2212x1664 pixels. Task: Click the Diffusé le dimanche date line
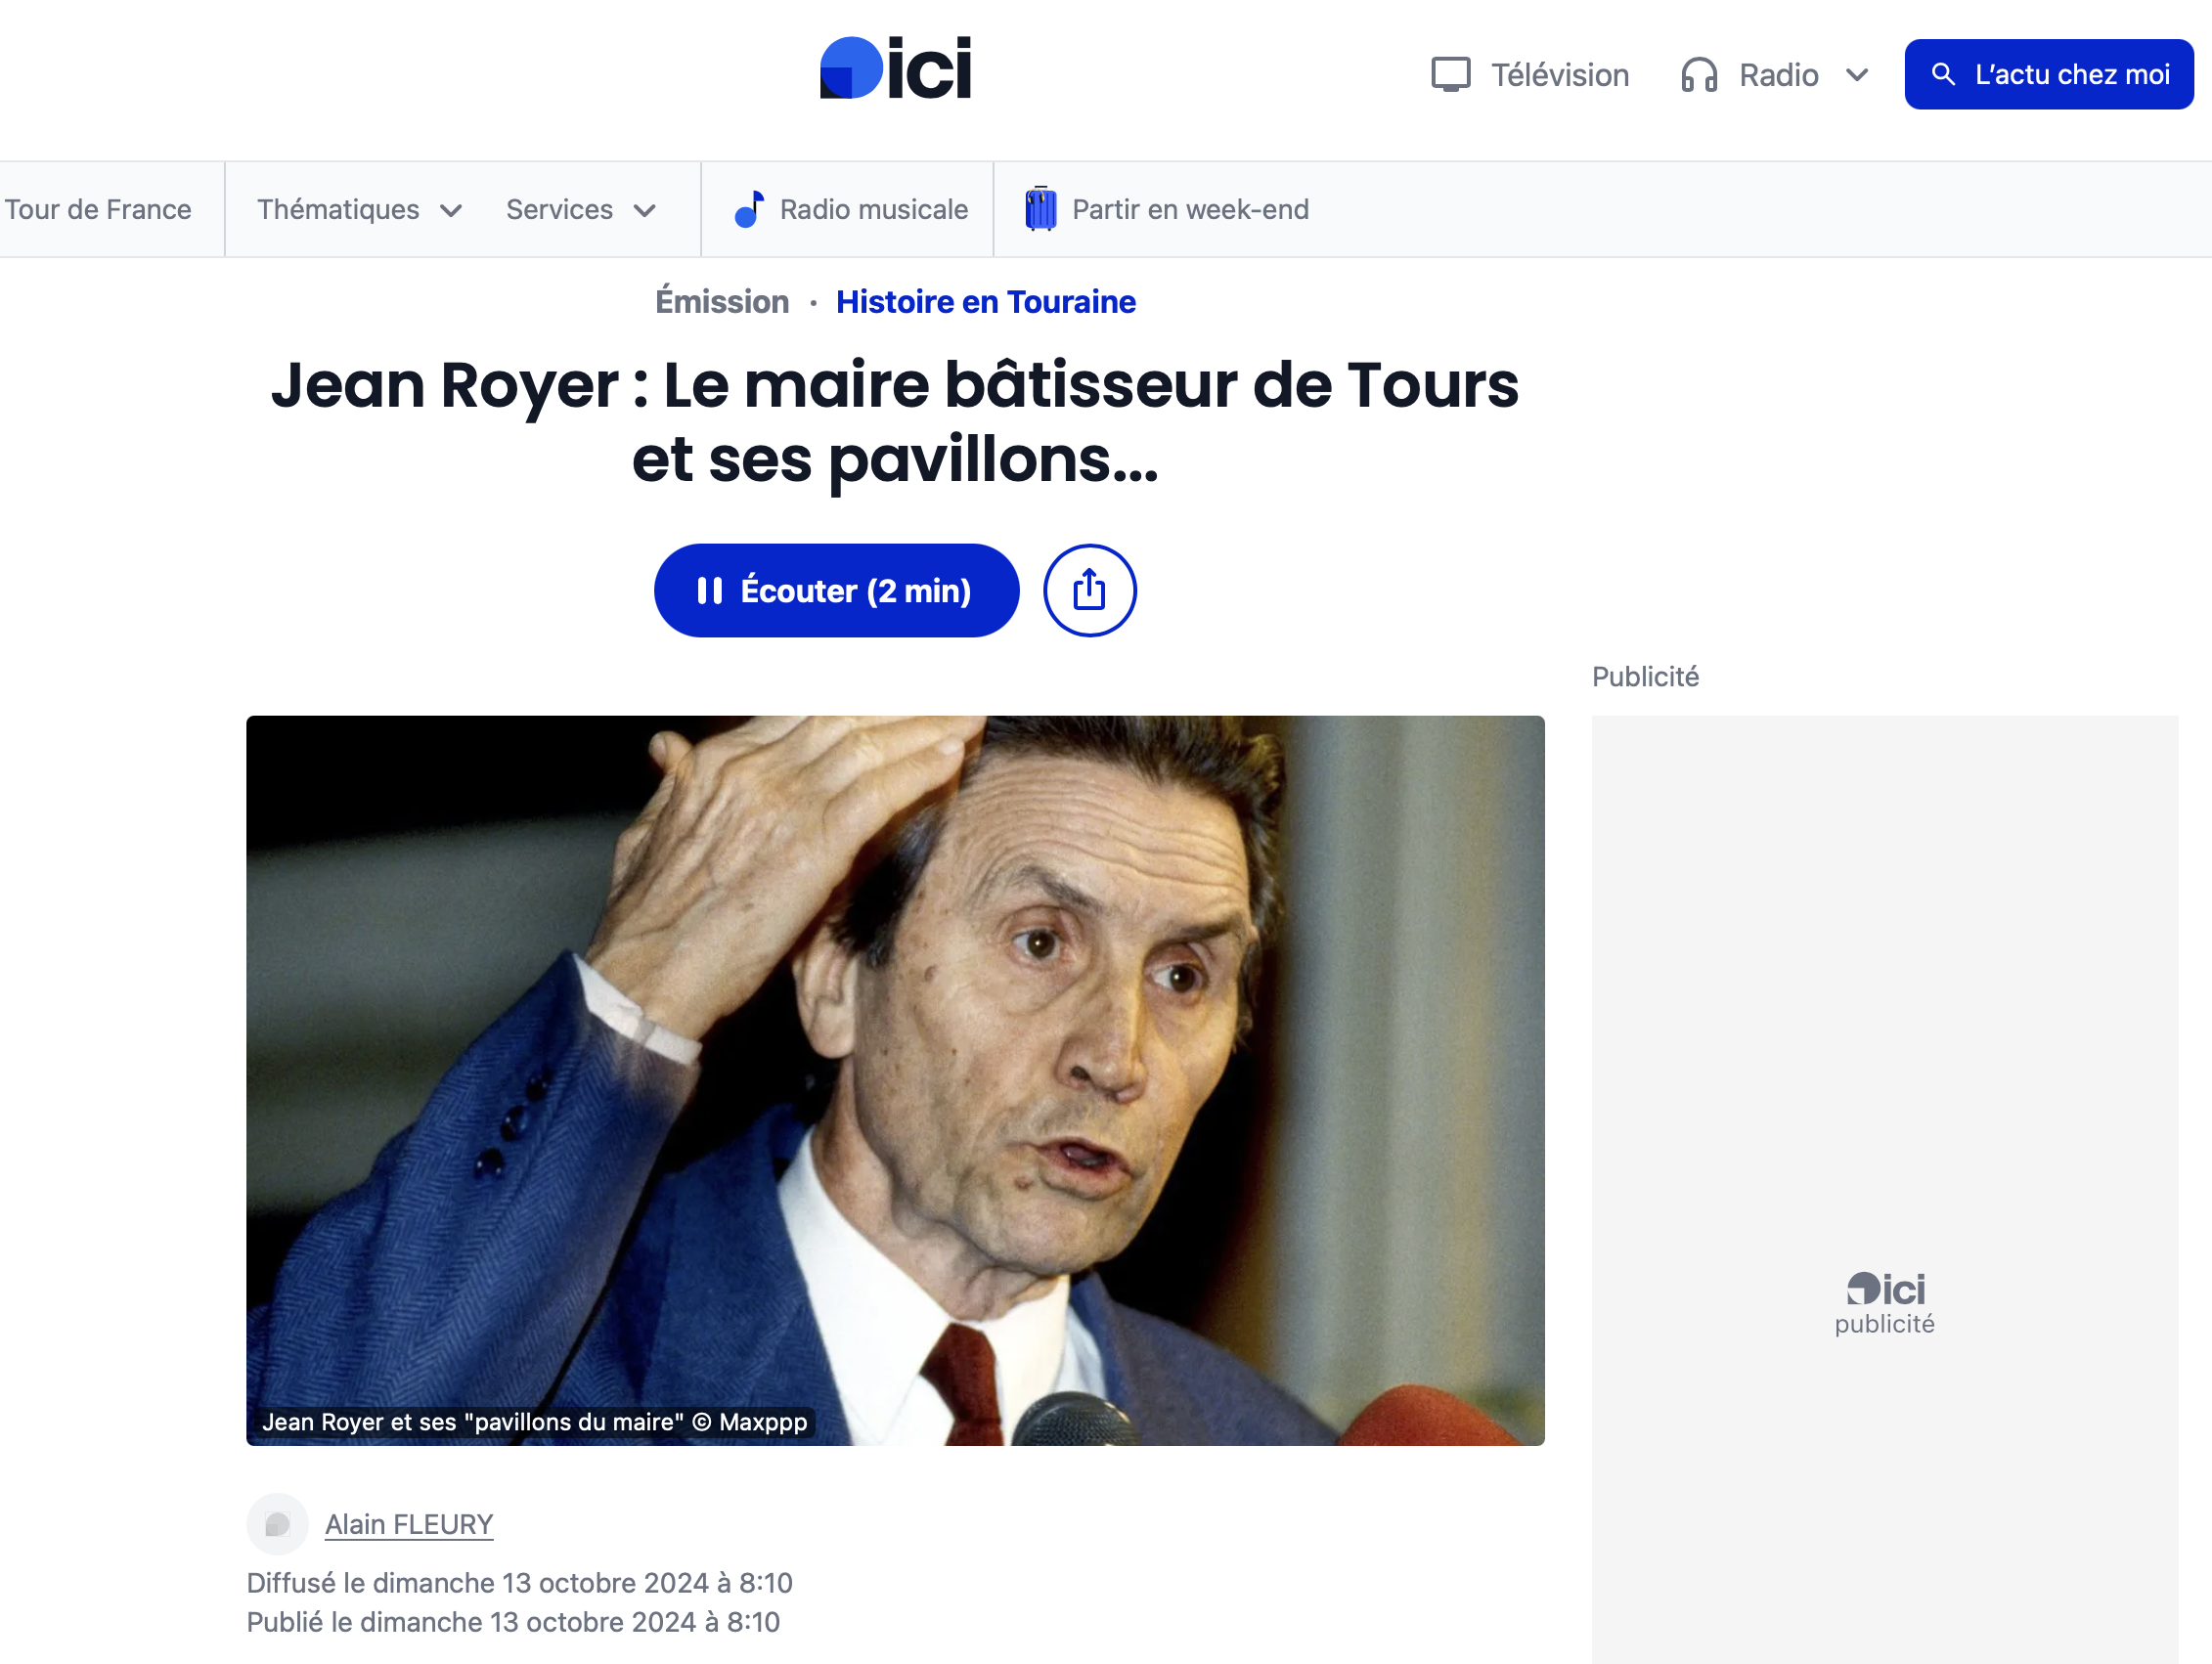pyautogui.click(x=519, y=1582)
